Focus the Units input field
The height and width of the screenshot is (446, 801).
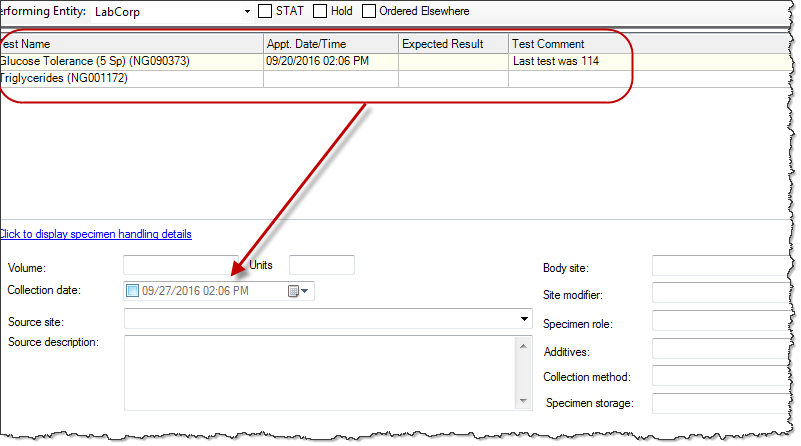[x=322, y=265]
